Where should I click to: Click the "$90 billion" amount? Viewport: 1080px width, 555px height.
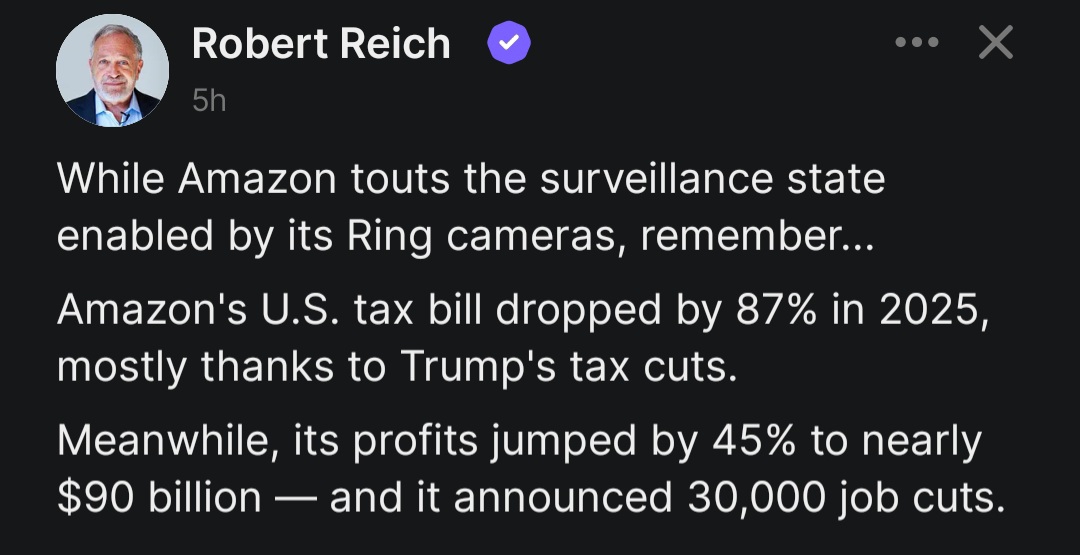pos(159,496)
